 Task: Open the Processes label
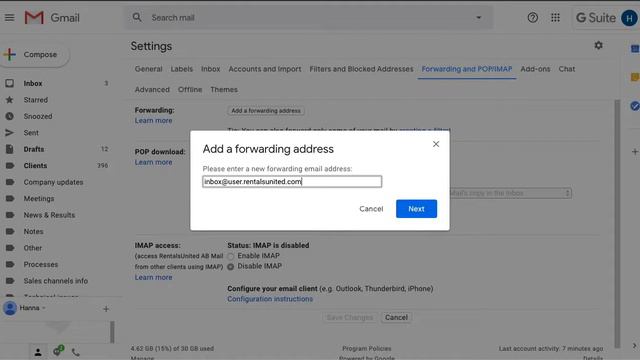tap(41, 264)
